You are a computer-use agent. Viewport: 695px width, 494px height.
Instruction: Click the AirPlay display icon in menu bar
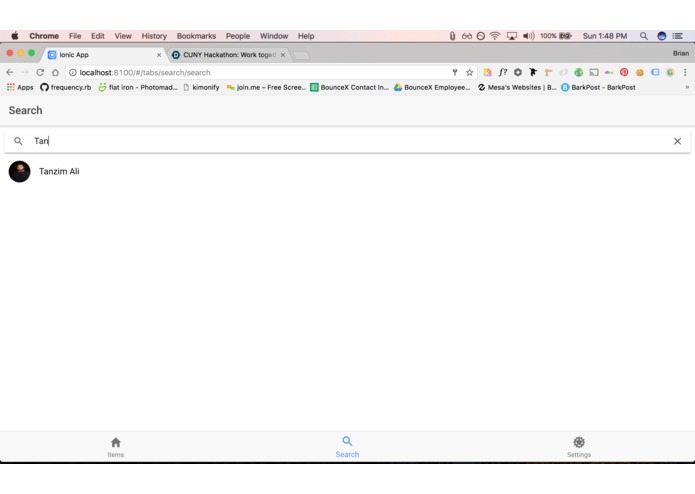[511, 36]
